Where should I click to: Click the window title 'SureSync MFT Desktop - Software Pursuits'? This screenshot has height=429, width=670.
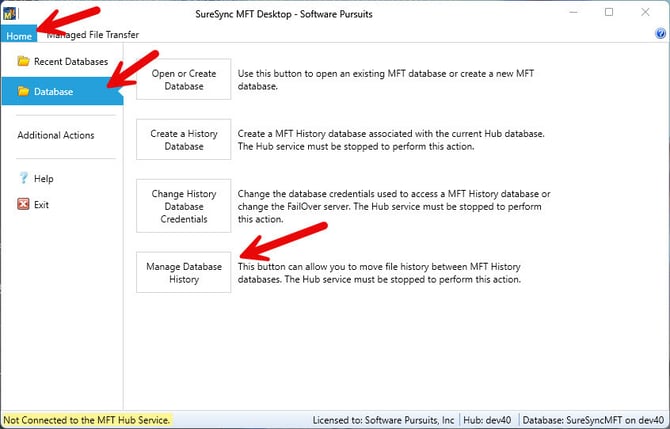[284, 14]
